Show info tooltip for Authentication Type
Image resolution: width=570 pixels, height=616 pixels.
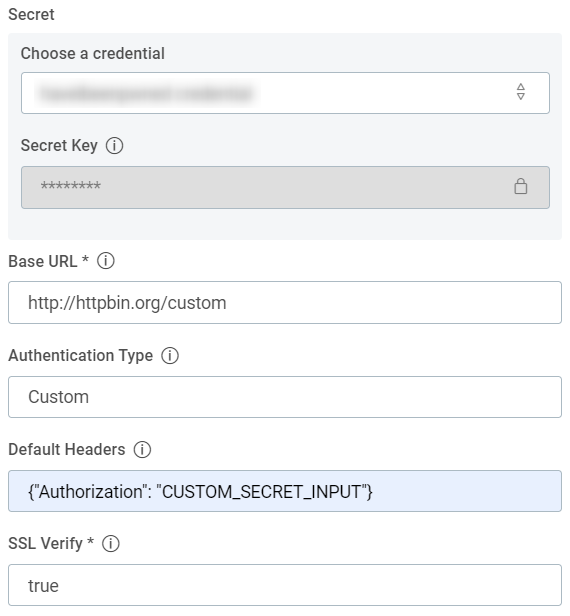coord(170,356)
